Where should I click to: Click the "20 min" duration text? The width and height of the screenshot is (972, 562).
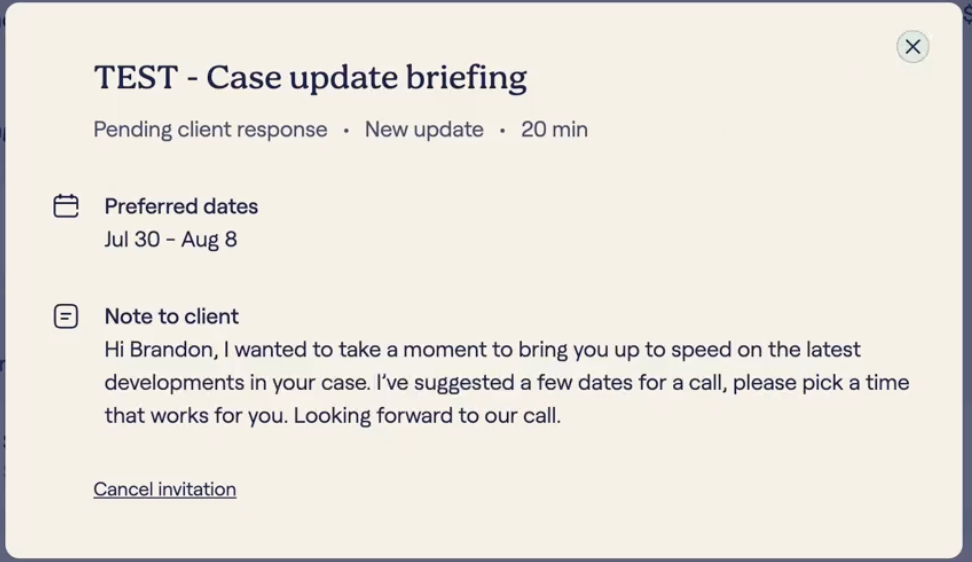tap(554, 130)
